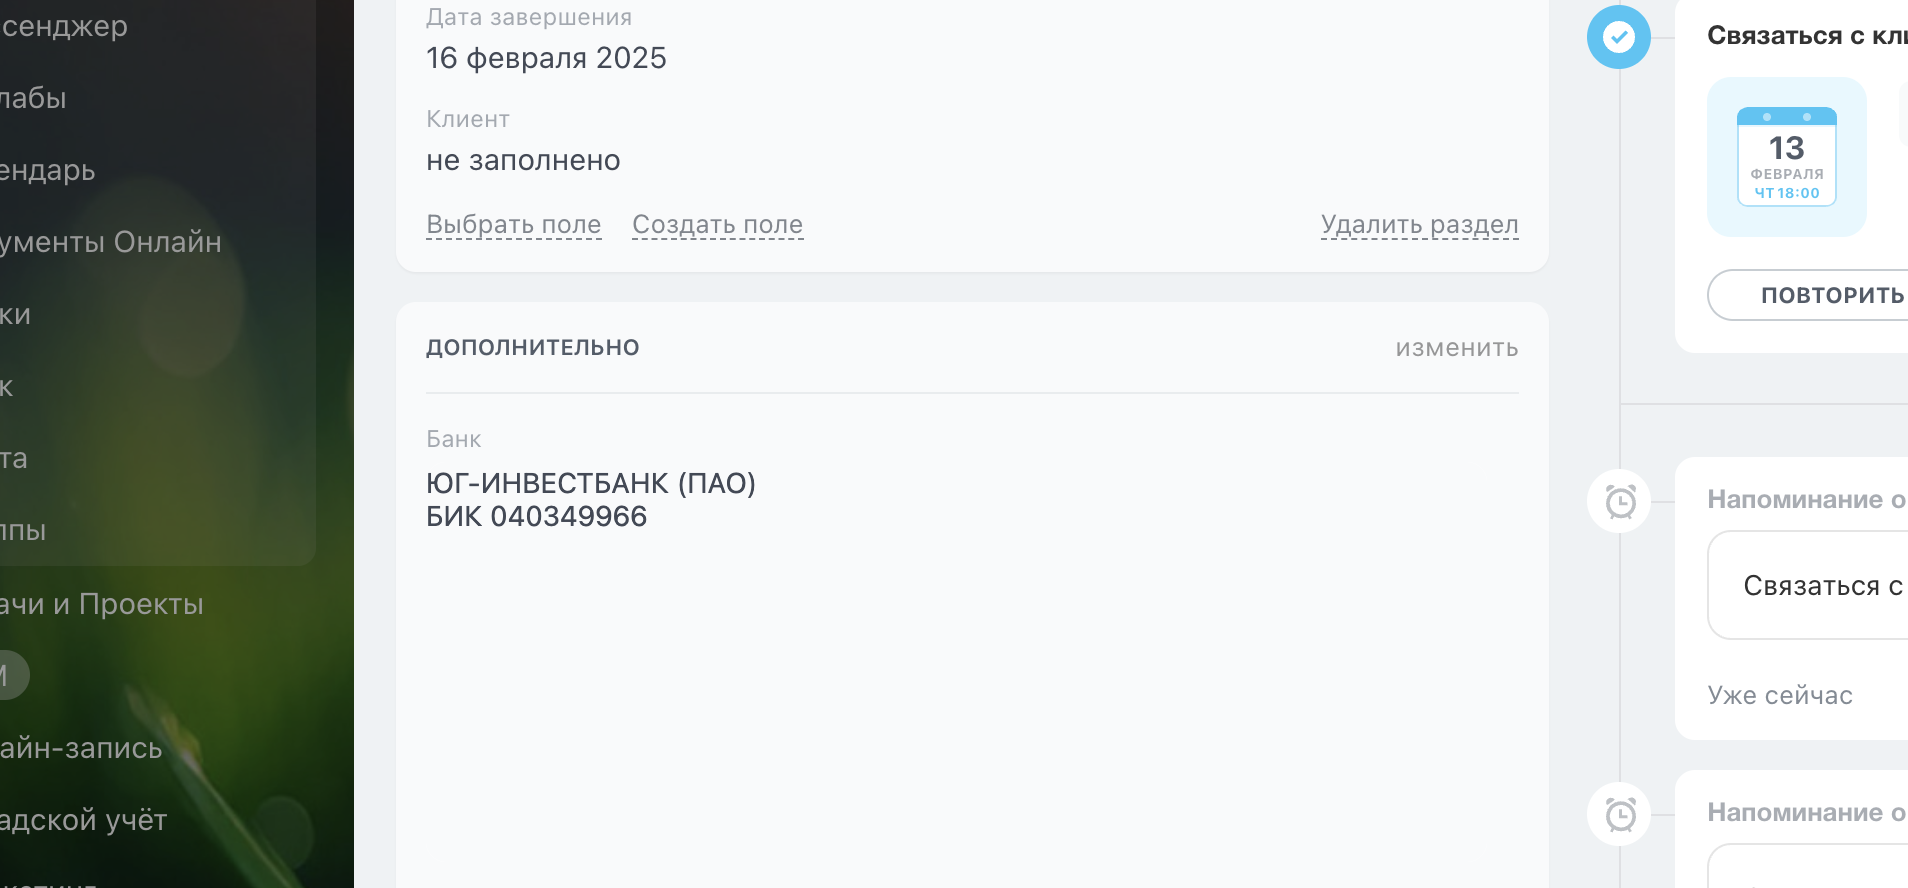
Task: Open «Задачи и Проекты» in the sidebar
Action: tap(101, 604)
